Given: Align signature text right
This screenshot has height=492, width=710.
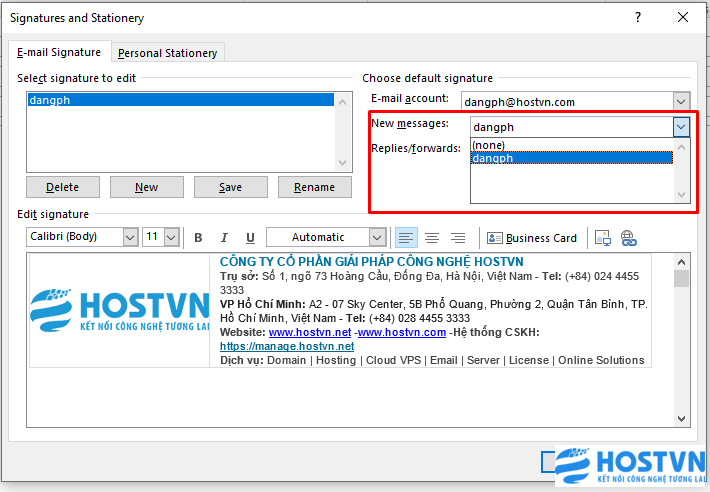Looking at the screenshot, I should [x=458, y=238].
